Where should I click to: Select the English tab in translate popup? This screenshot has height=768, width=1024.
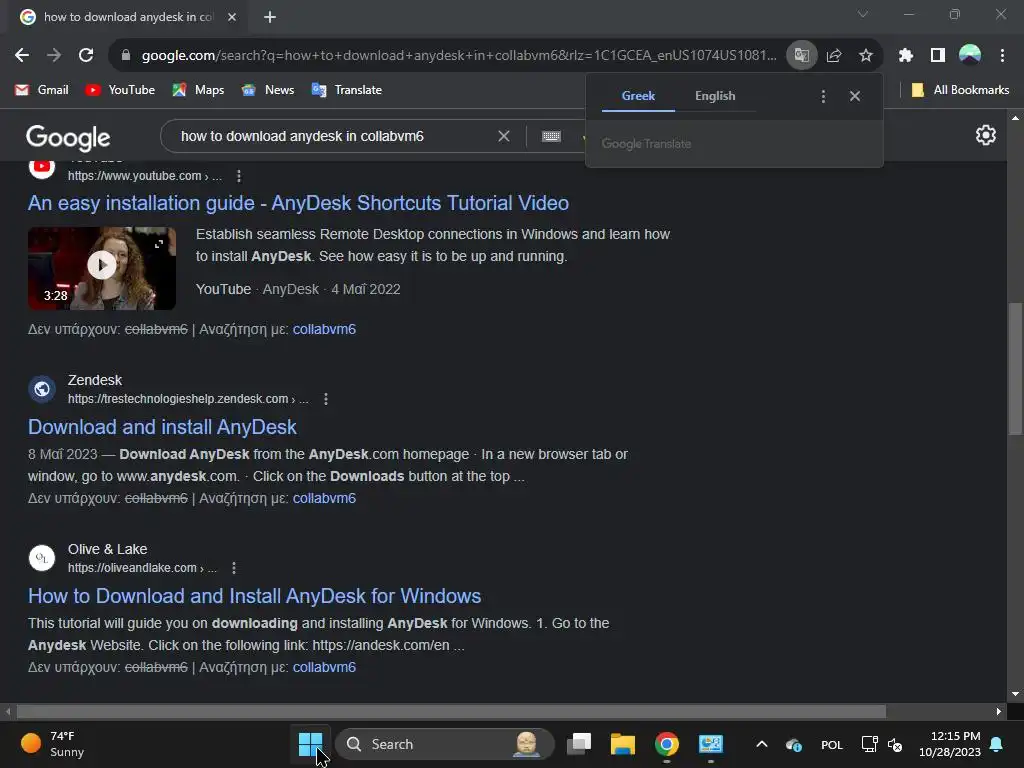pos(715,96)
